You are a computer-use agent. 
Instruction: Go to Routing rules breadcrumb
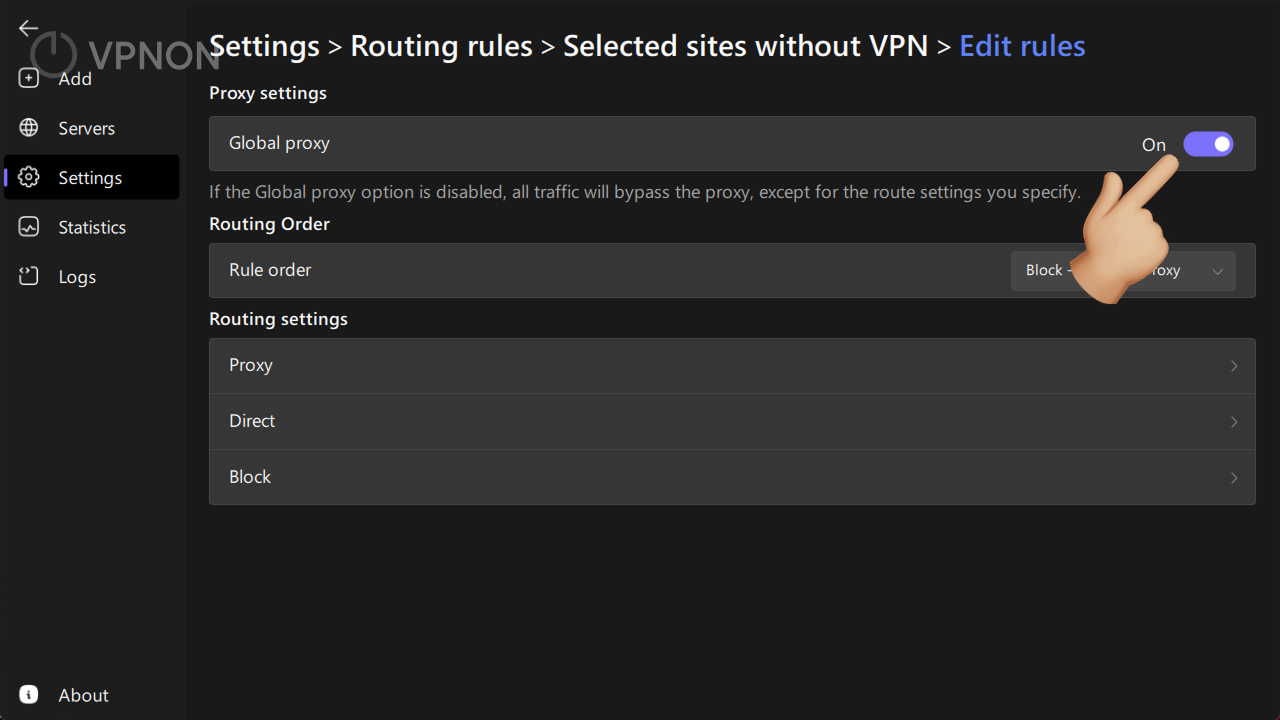tap(441, 46)
